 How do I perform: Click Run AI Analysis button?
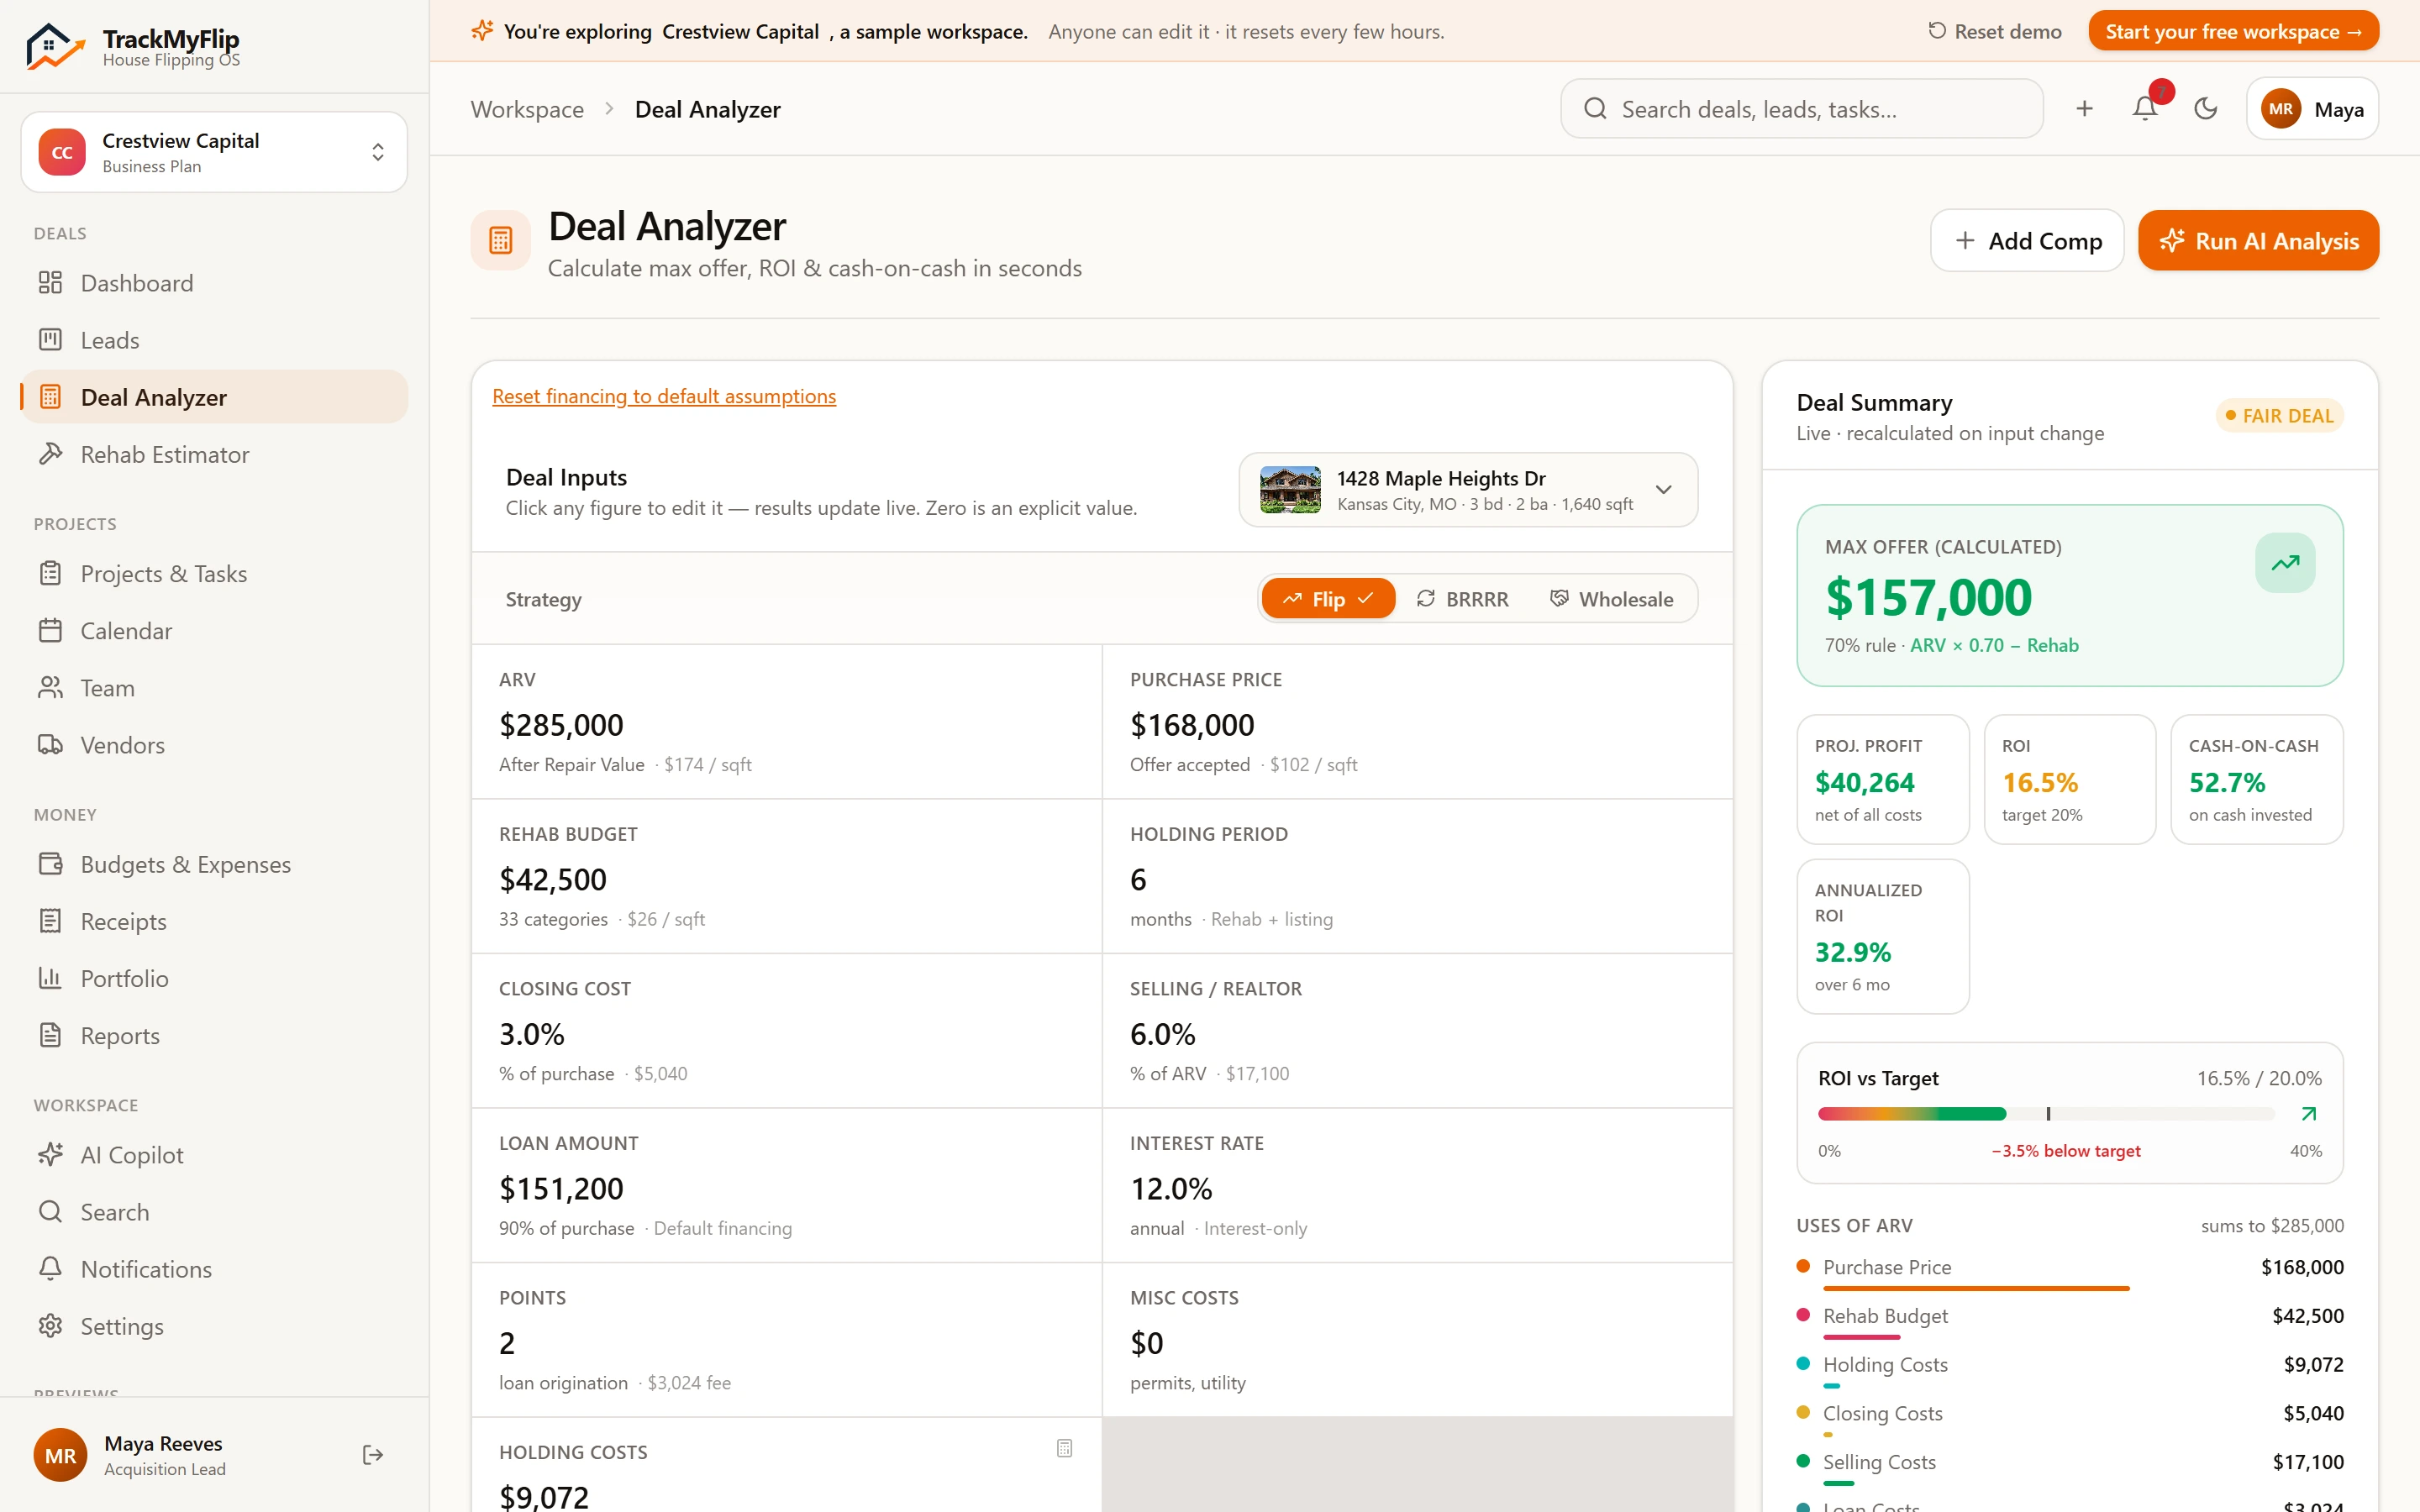[x=2258, y=240]
